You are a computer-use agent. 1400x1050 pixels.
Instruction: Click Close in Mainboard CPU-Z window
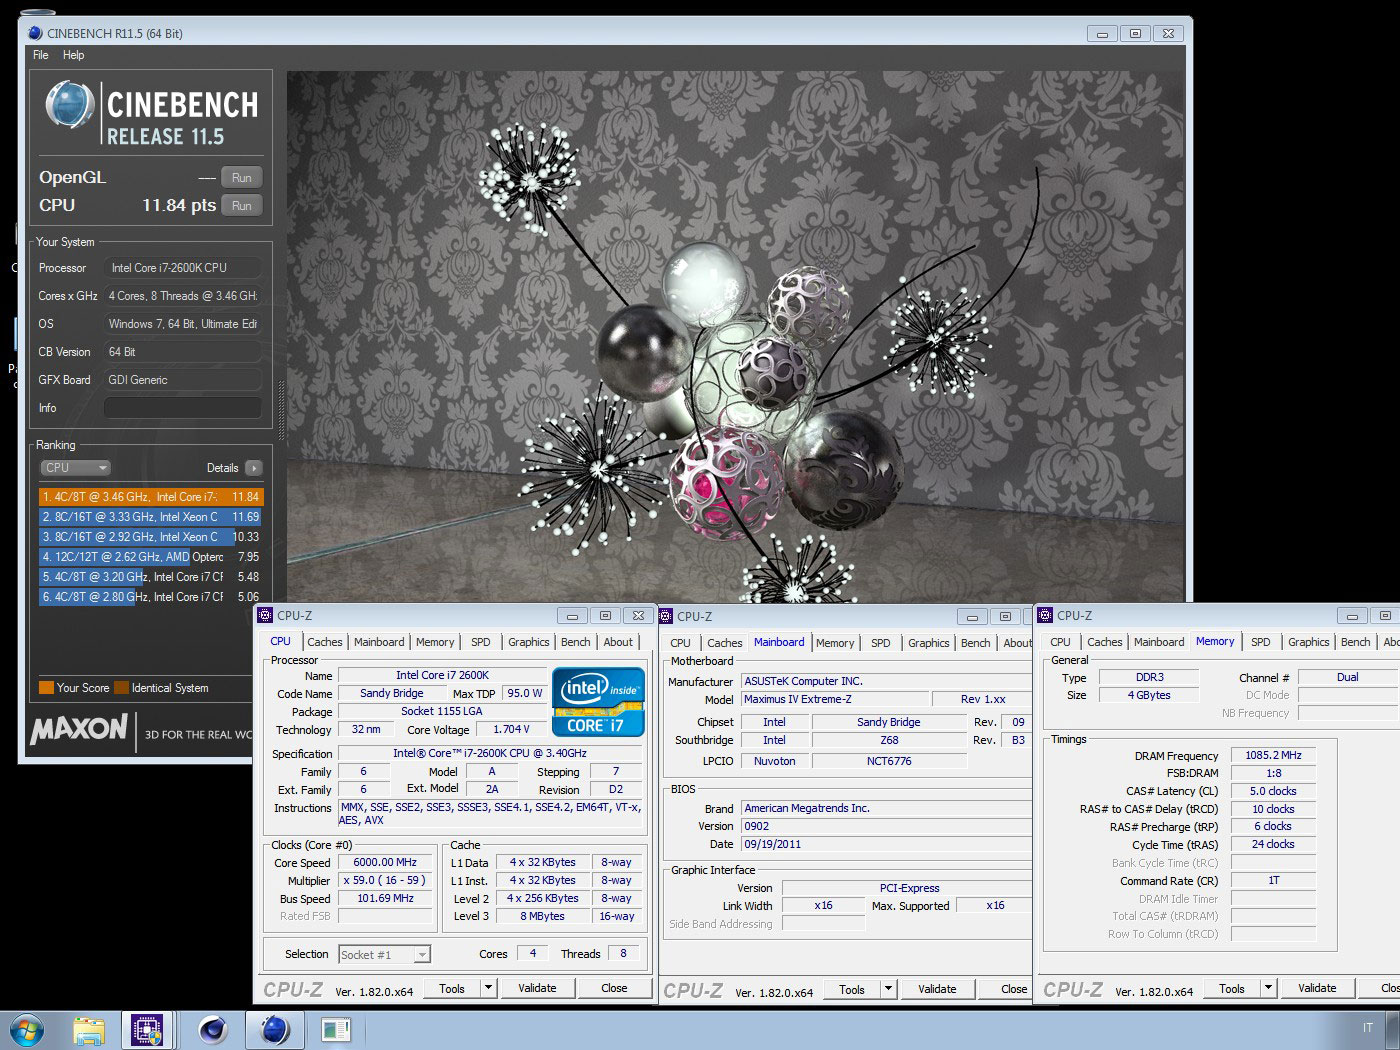coord(1007,989)
